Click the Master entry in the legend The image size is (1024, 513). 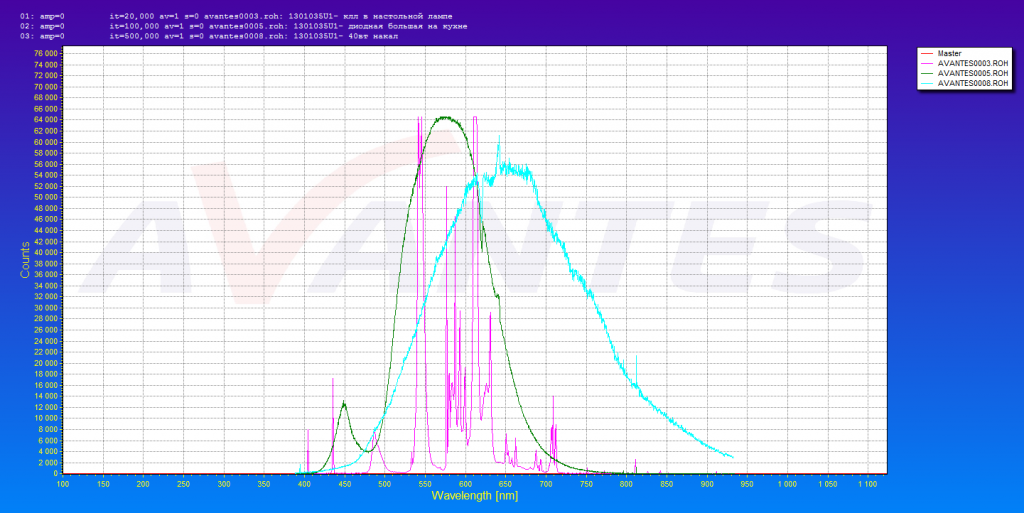(x=949, y=53)
